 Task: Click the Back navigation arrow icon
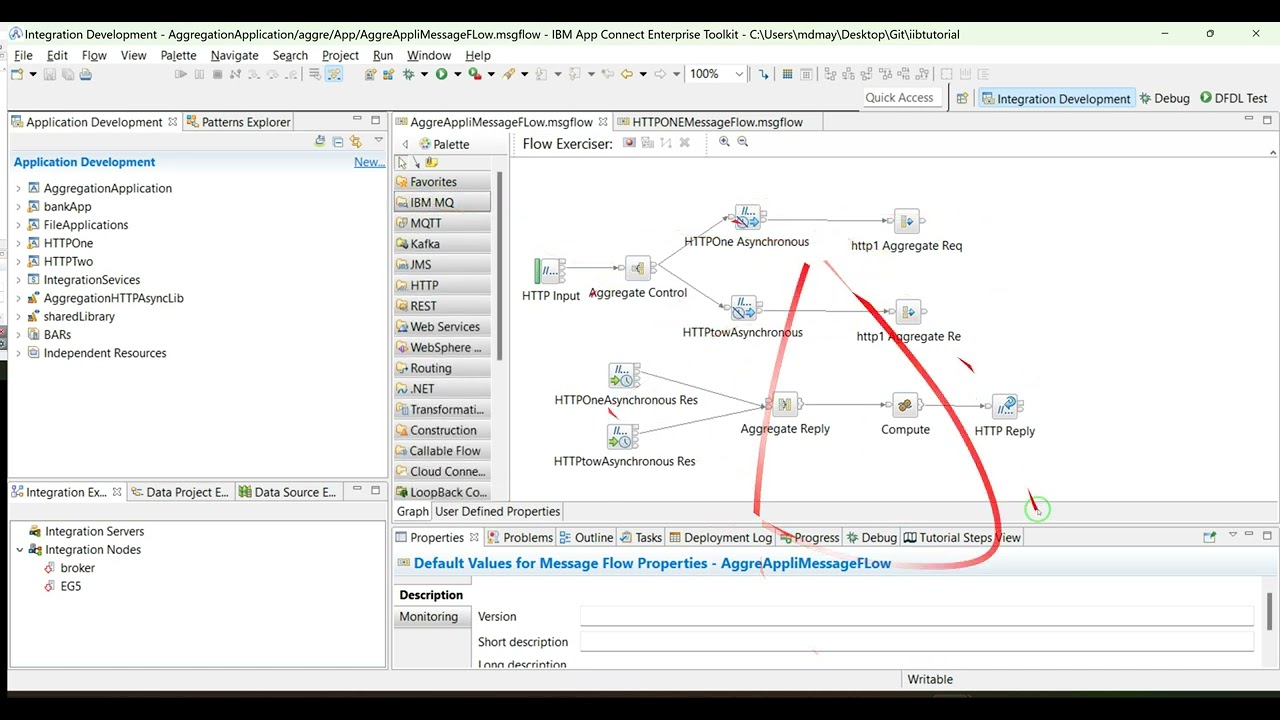pos(627,74)
